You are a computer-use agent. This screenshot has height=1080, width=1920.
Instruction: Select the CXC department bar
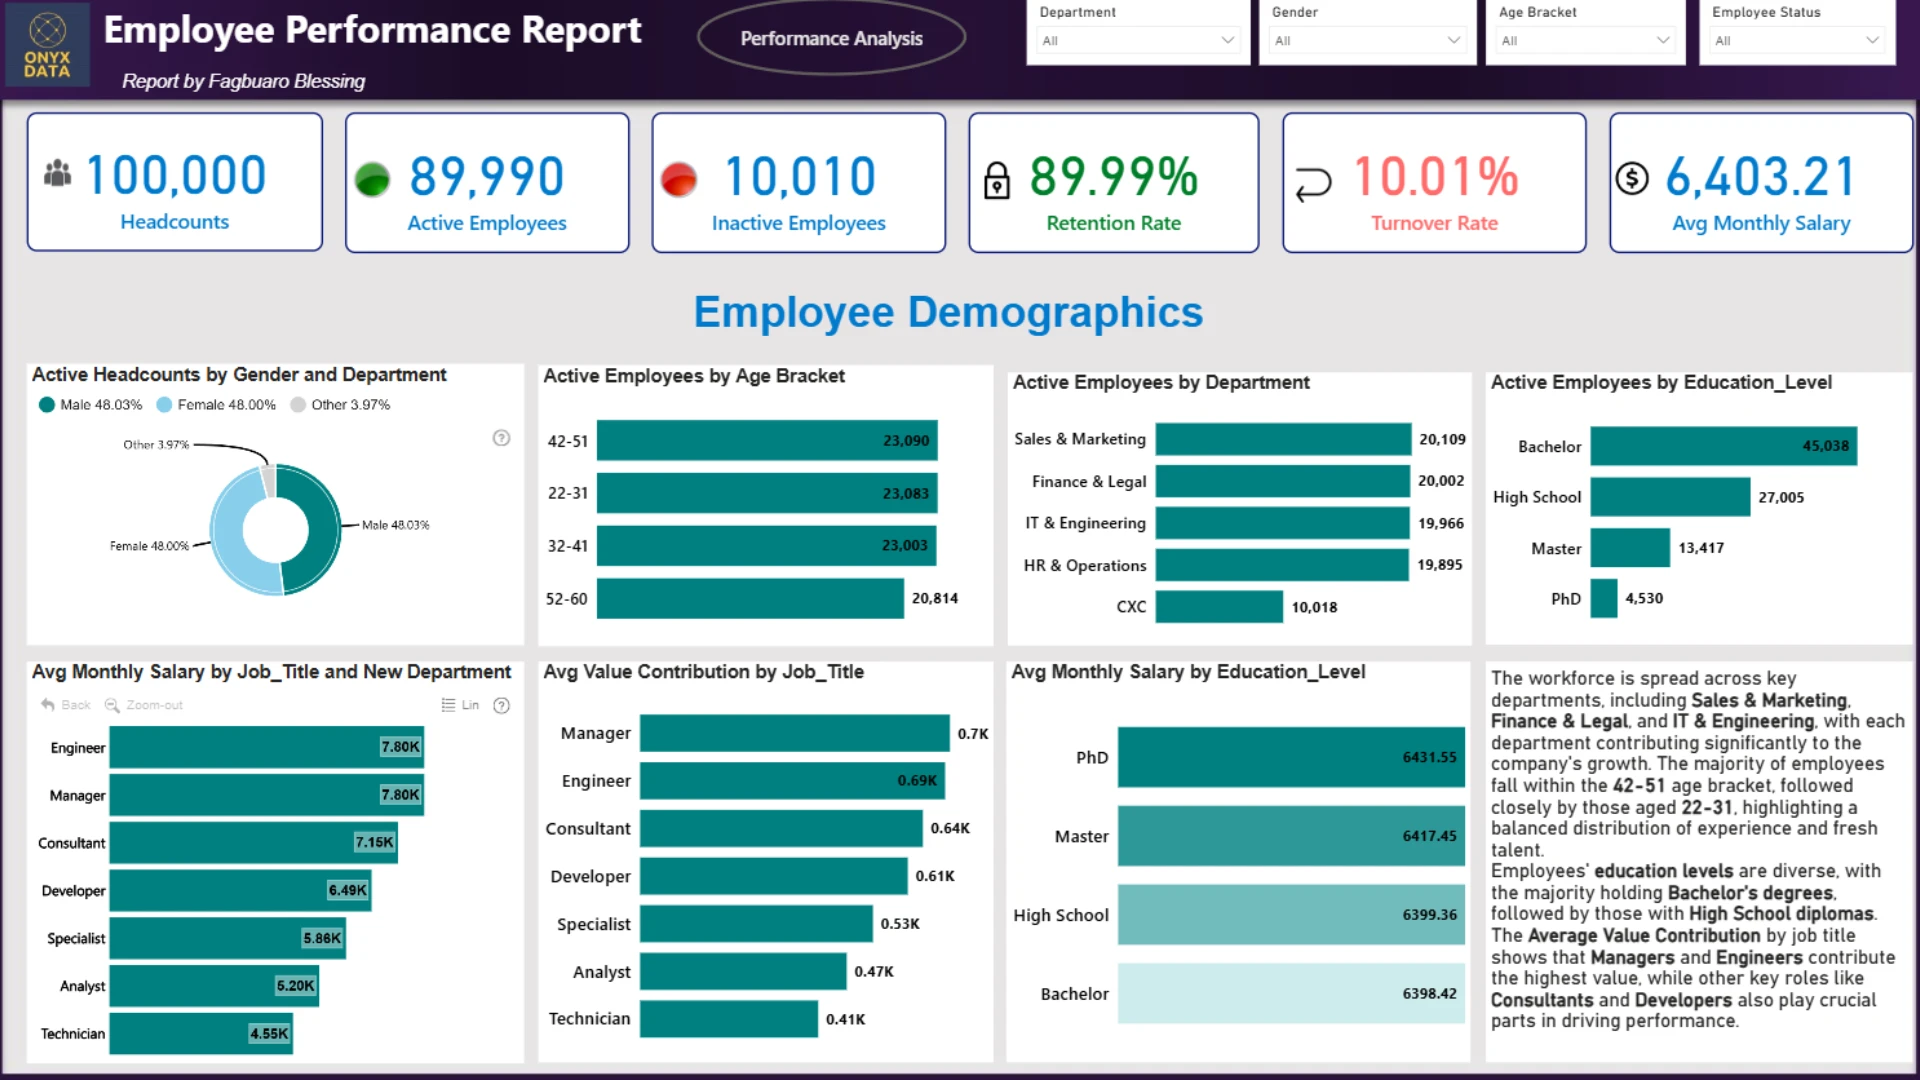coord(1219,607)
